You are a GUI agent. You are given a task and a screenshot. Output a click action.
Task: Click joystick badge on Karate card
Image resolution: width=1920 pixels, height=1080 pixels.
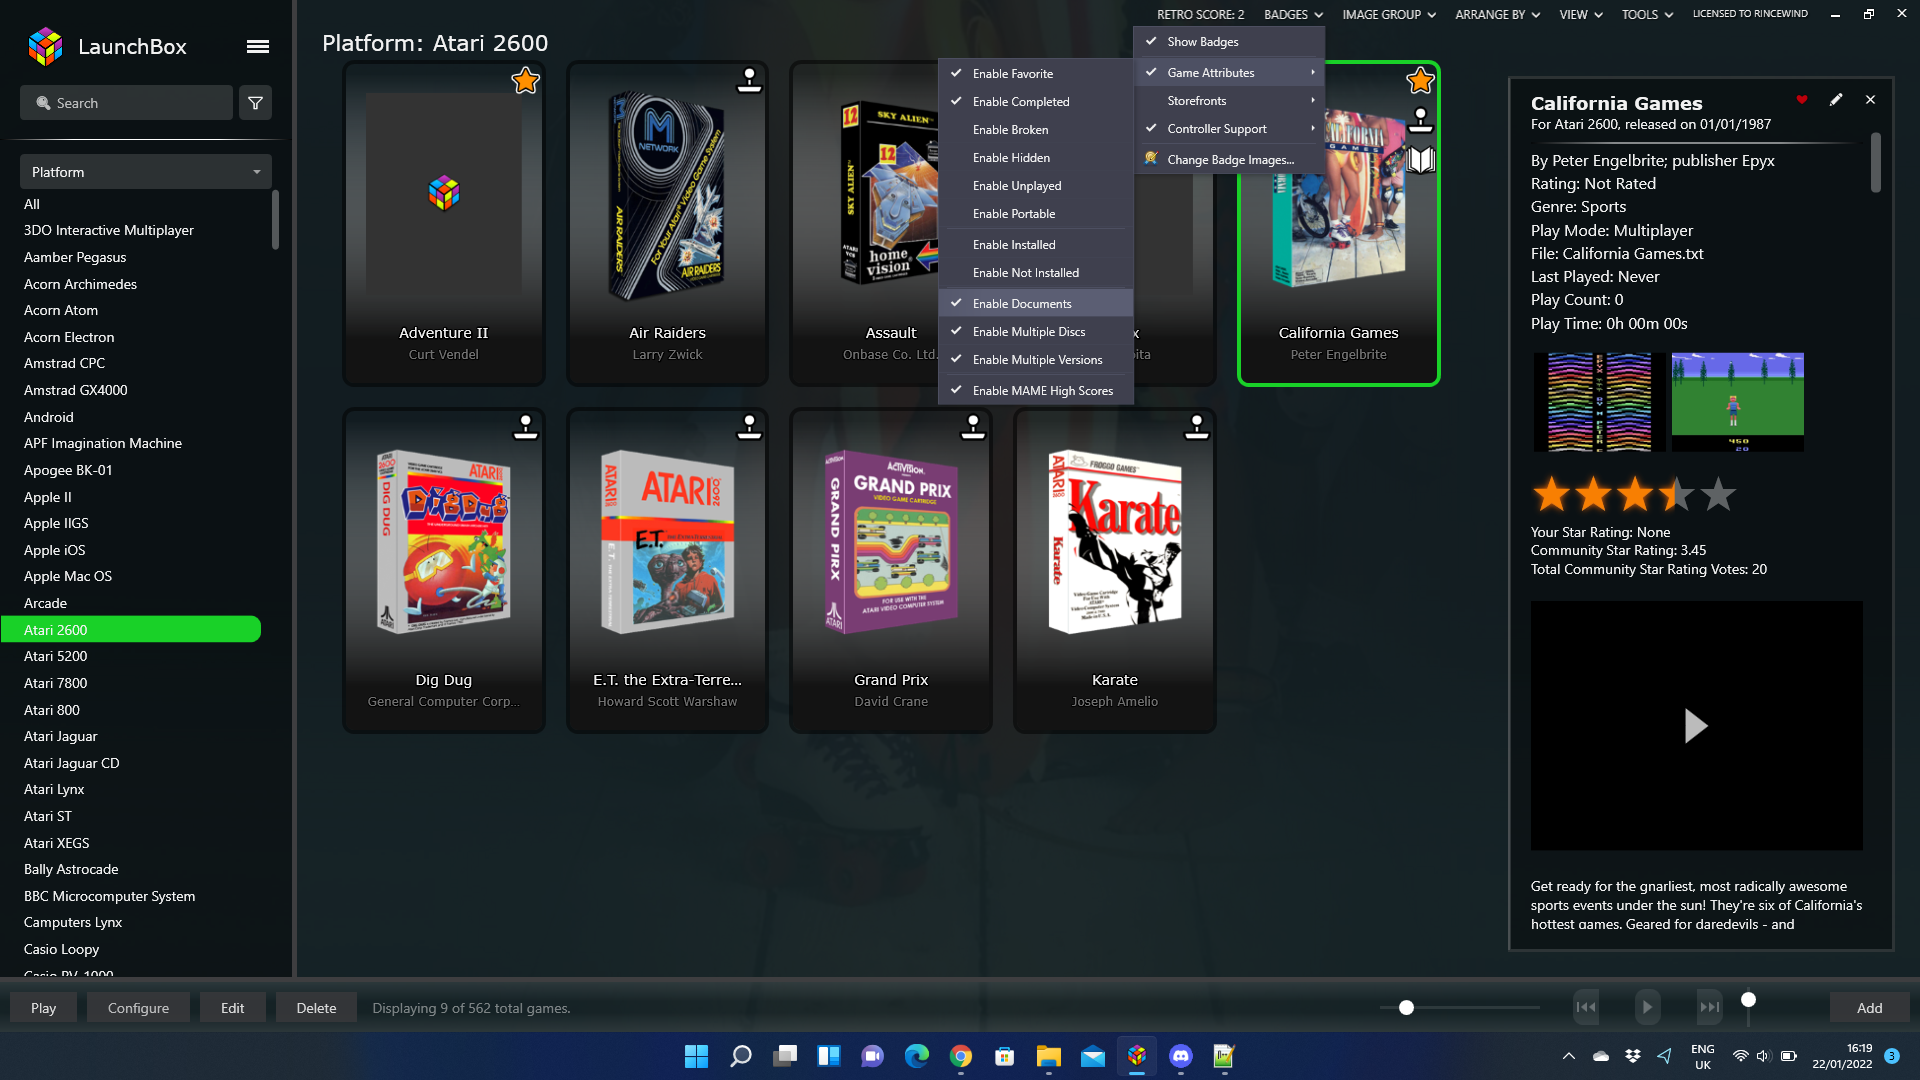1197,427
